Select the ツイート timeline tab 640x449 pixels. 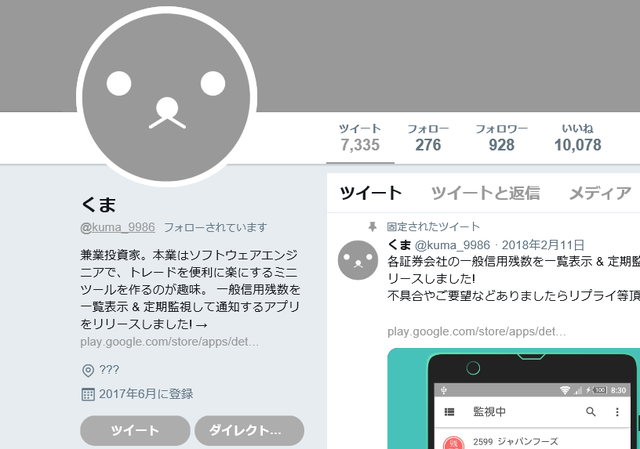[371, 193]
